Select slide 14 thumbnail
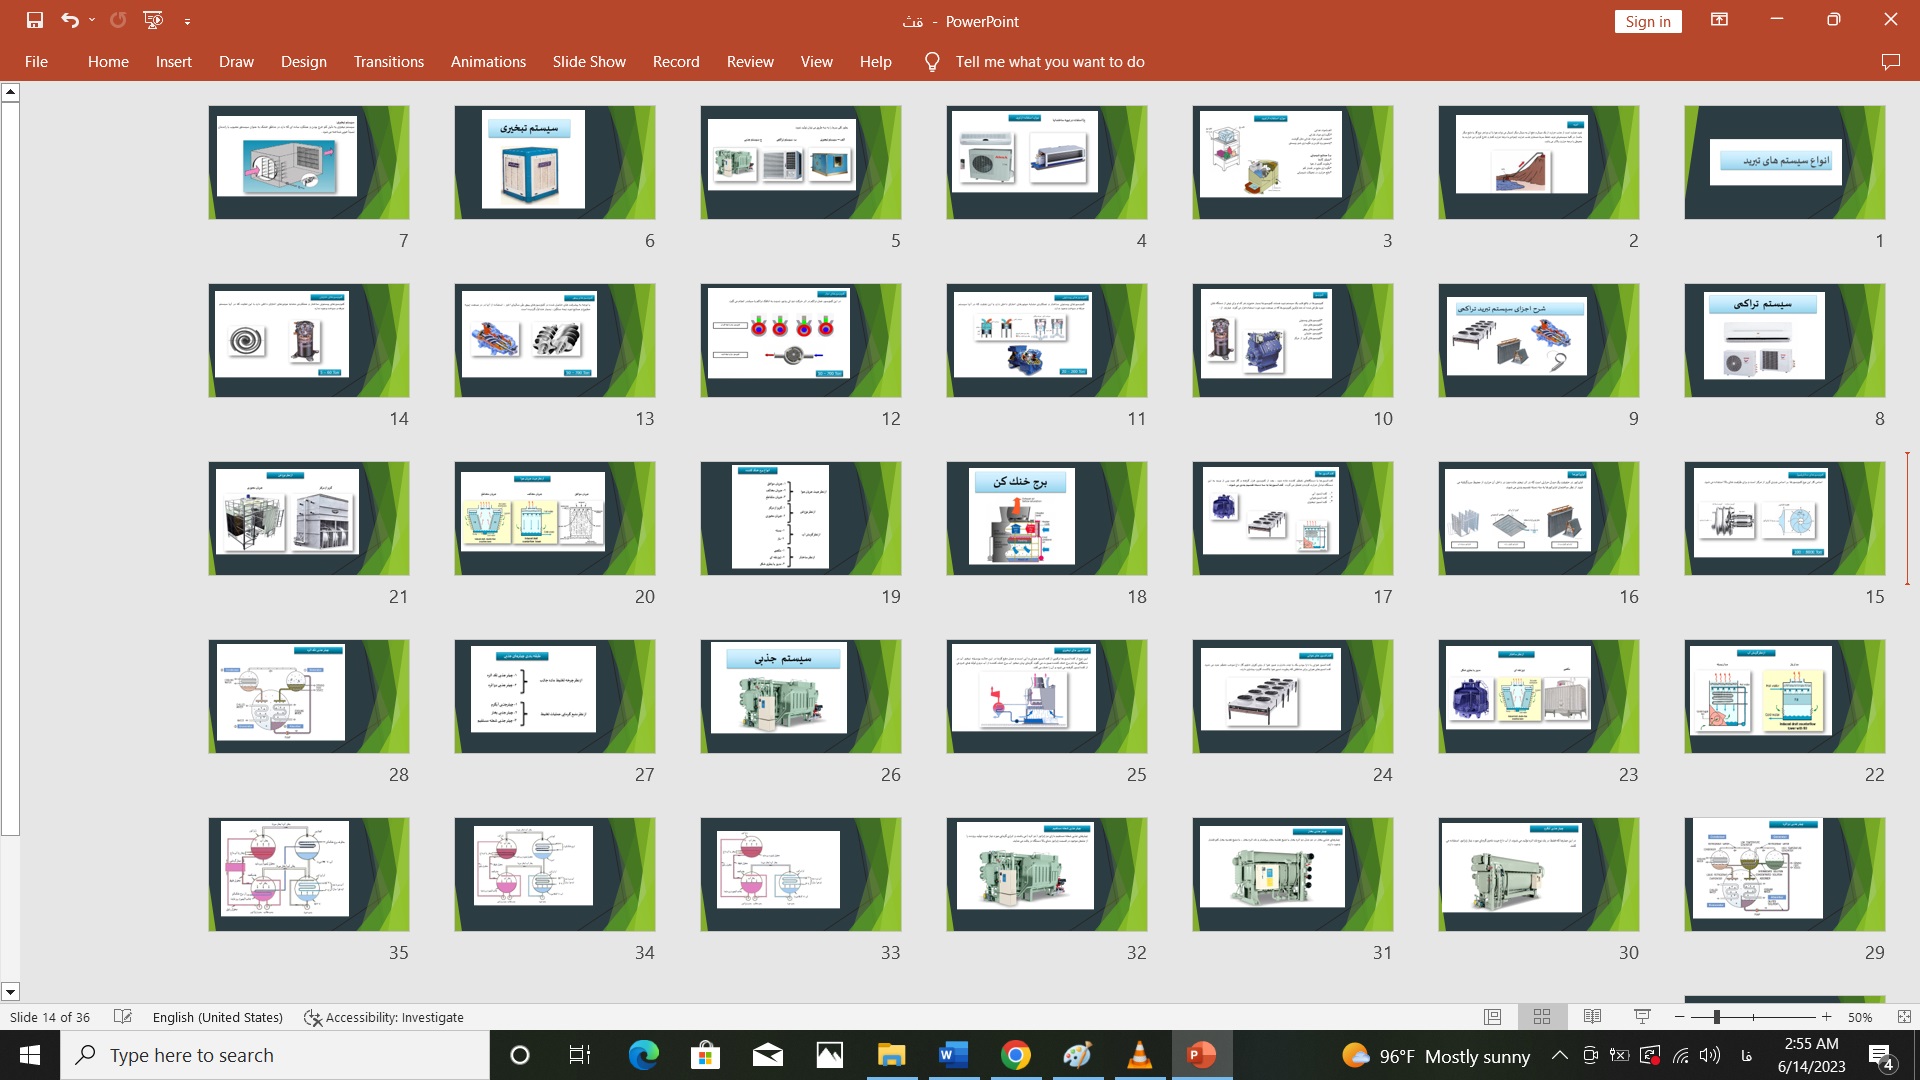This screenshot has width=1920, height=1080. coord(308,340)
